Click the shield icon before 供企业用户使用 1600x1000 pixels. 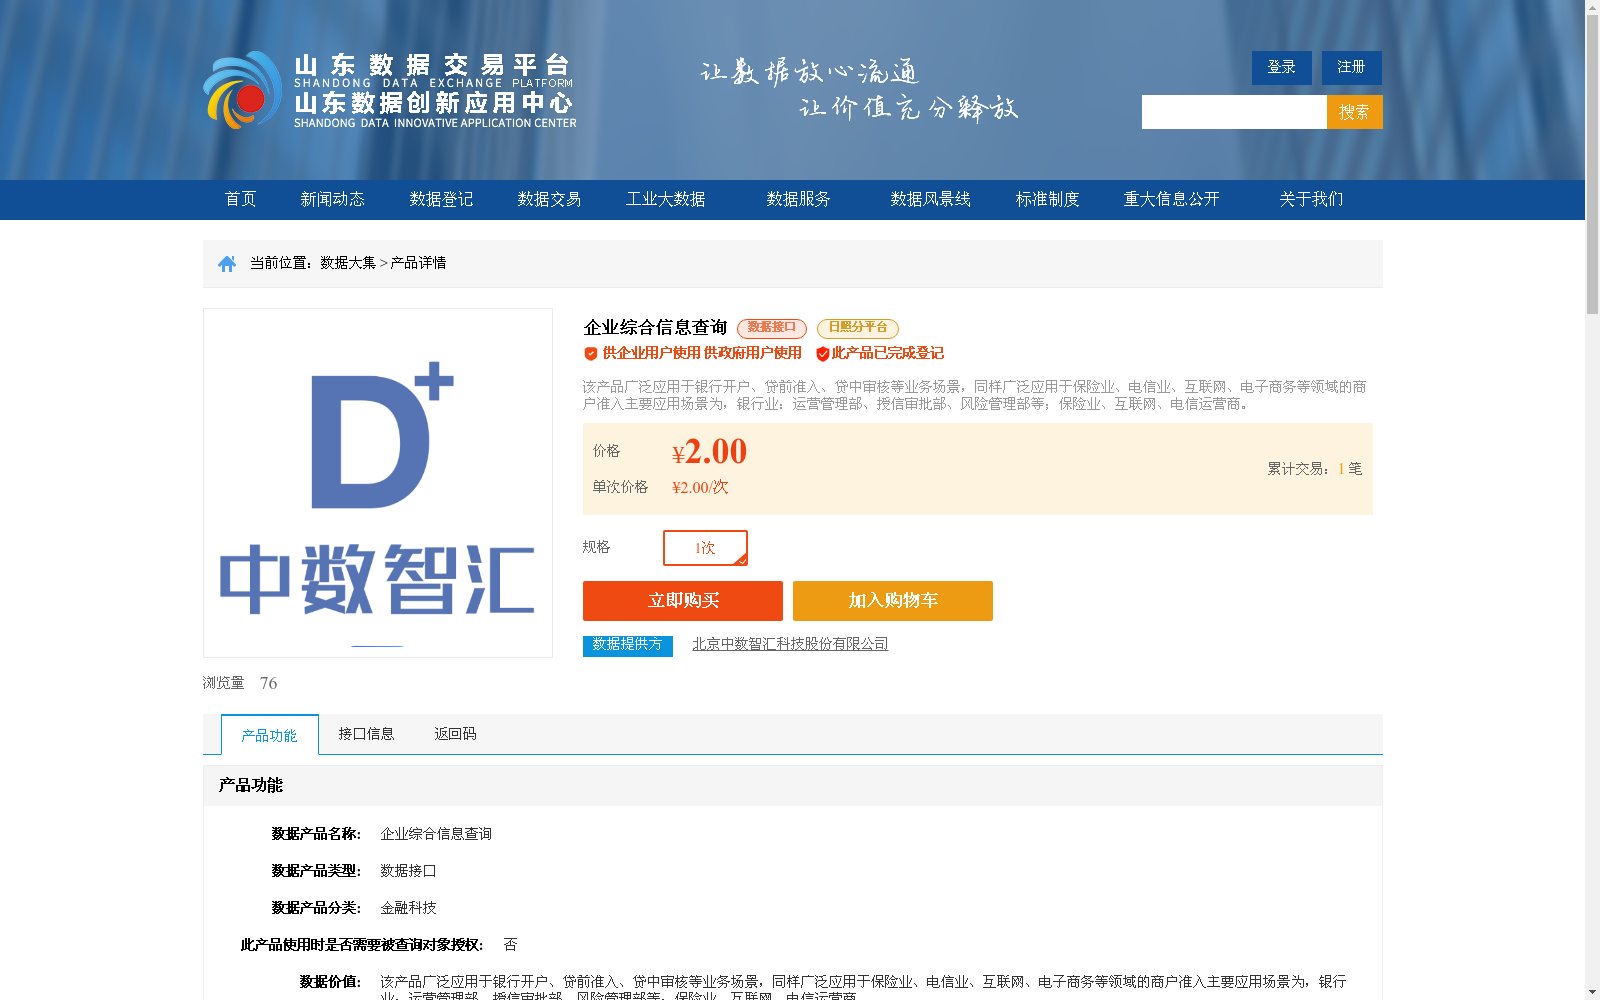[591, 353]
